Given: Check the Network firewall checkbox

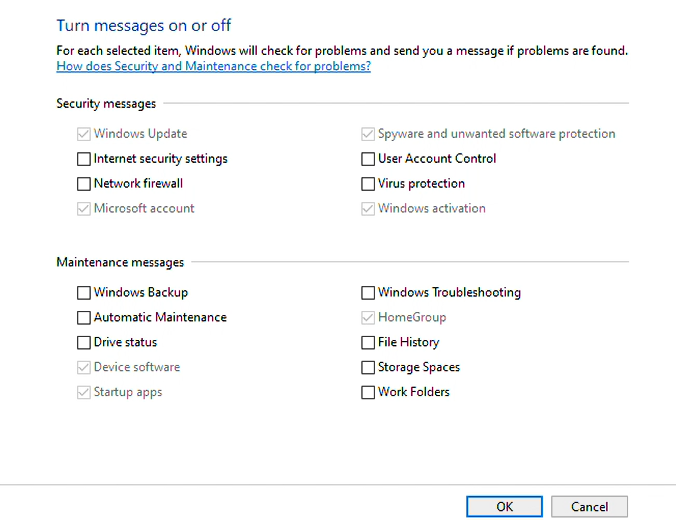Looking at the screenshot, I should (84, 184).
